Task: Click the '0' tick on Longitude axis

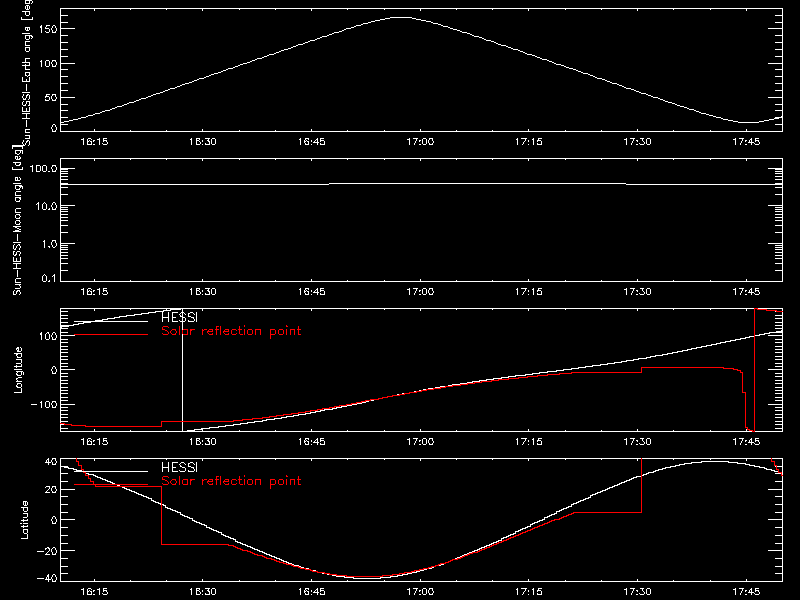Action: (54, 370)
